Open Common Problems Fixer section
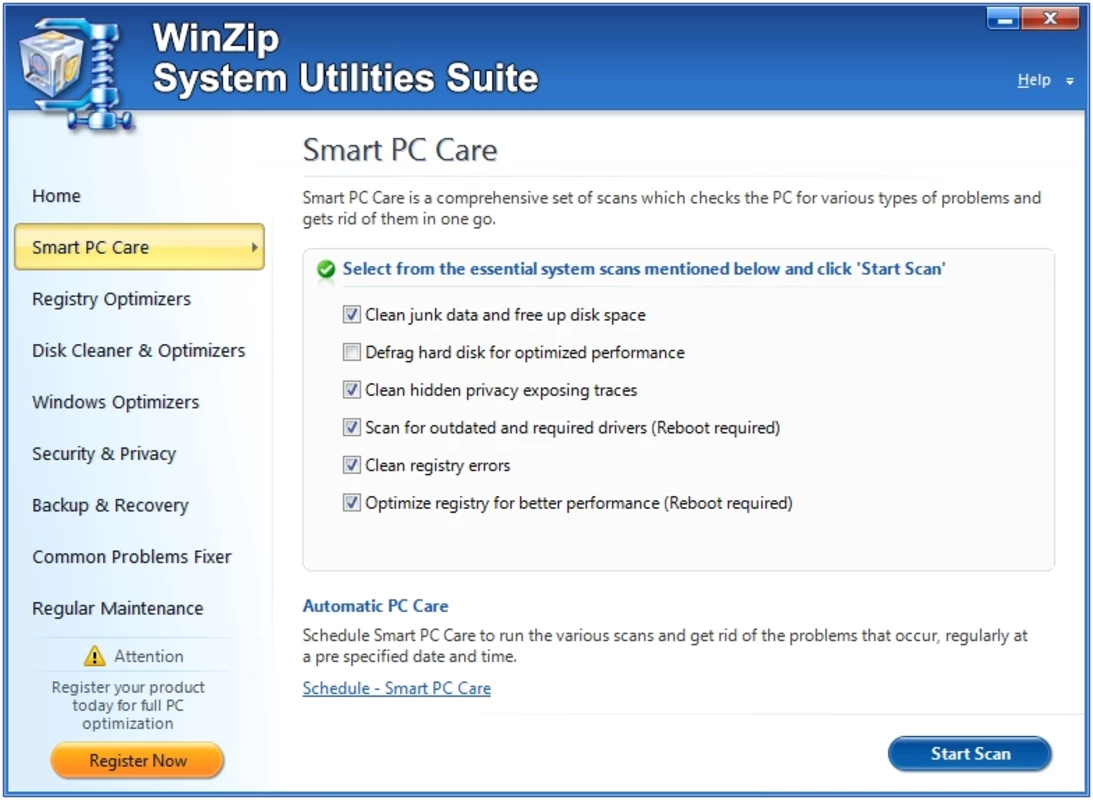The image size is (1093, 800). tap(132, 557)
